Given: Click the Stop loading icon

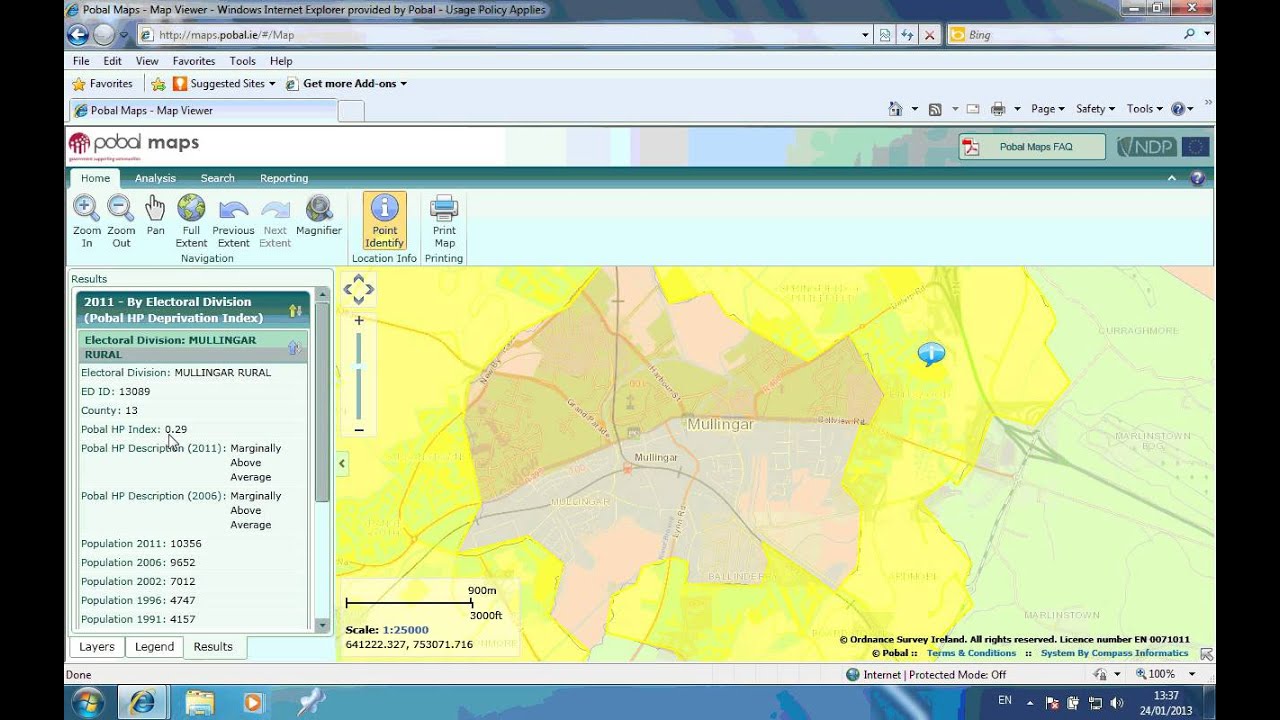Looking at the screenshot, I should (x=929, y=34).
